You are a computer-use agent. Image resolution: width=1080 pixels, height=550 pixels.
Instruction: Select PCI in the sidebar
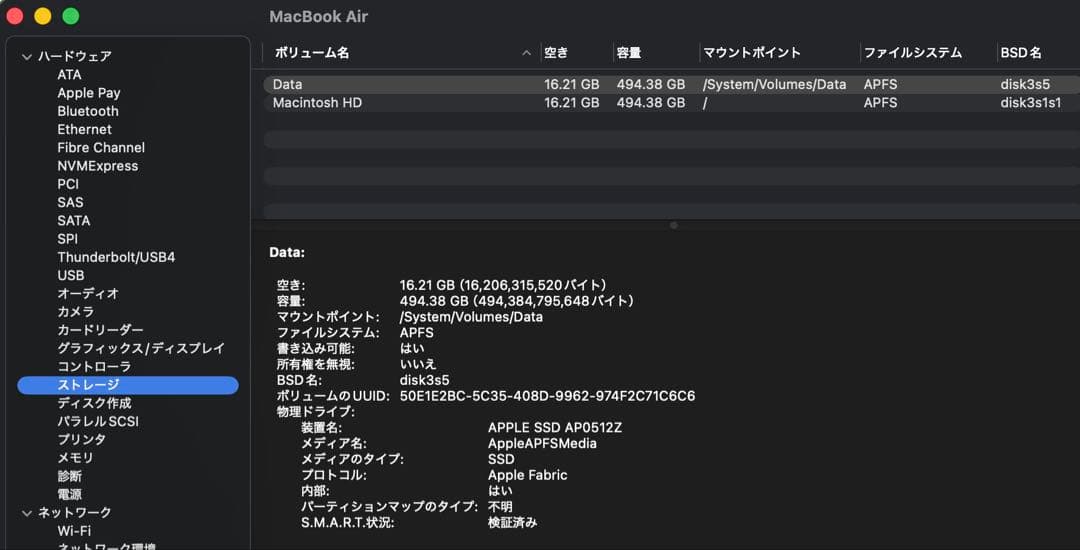pyautogui.click(x=68, y=184)
